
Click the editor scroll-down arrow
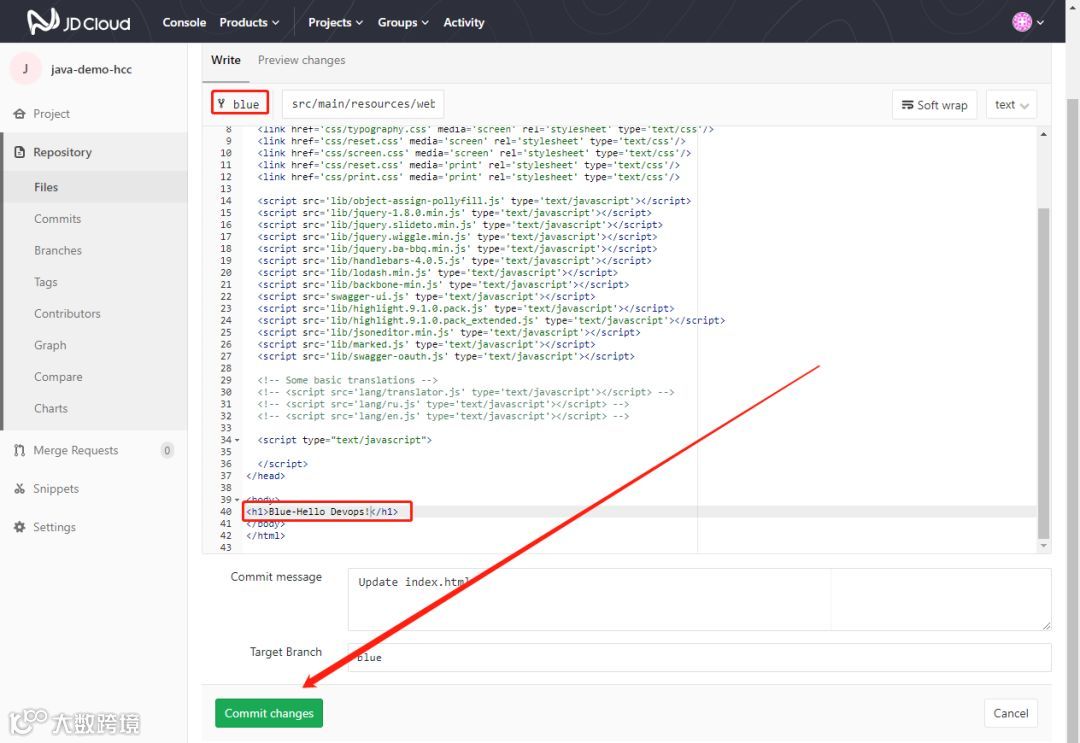click(x=1043, y=545)
